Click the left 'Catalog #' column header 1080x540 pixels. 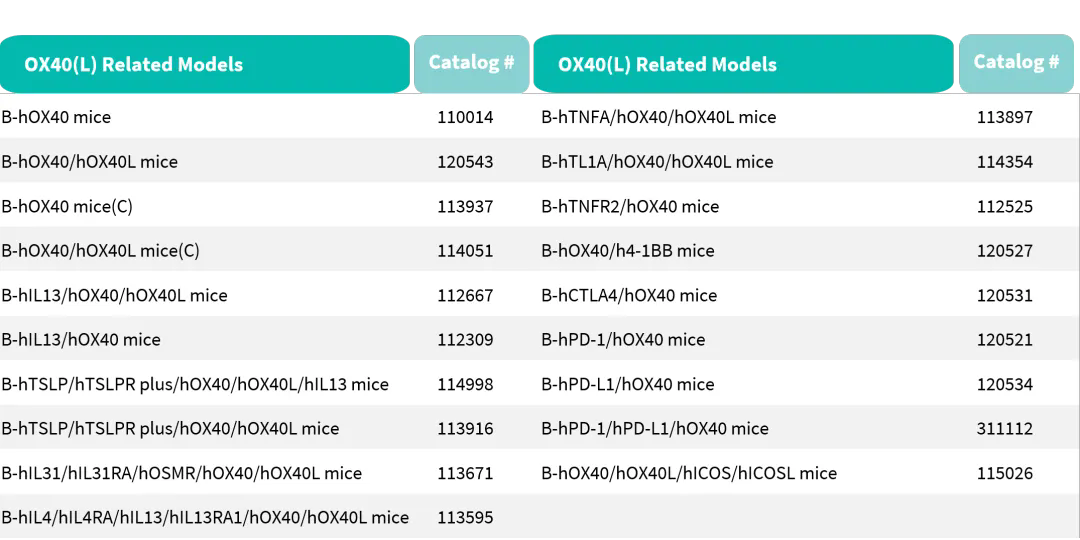pos(471,62)
